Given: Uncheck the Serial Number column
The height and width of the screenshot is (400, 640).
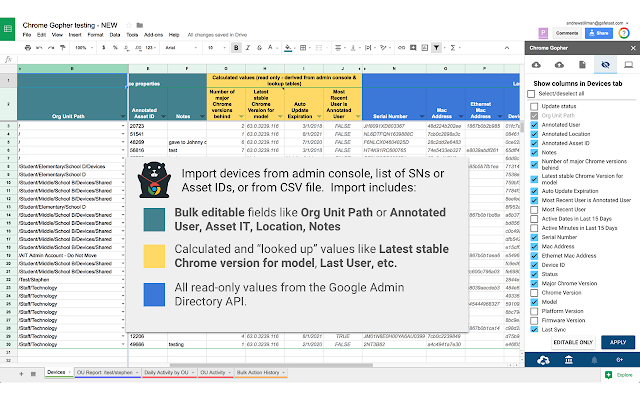Looking at the screenshot, I should coord(534,237).
